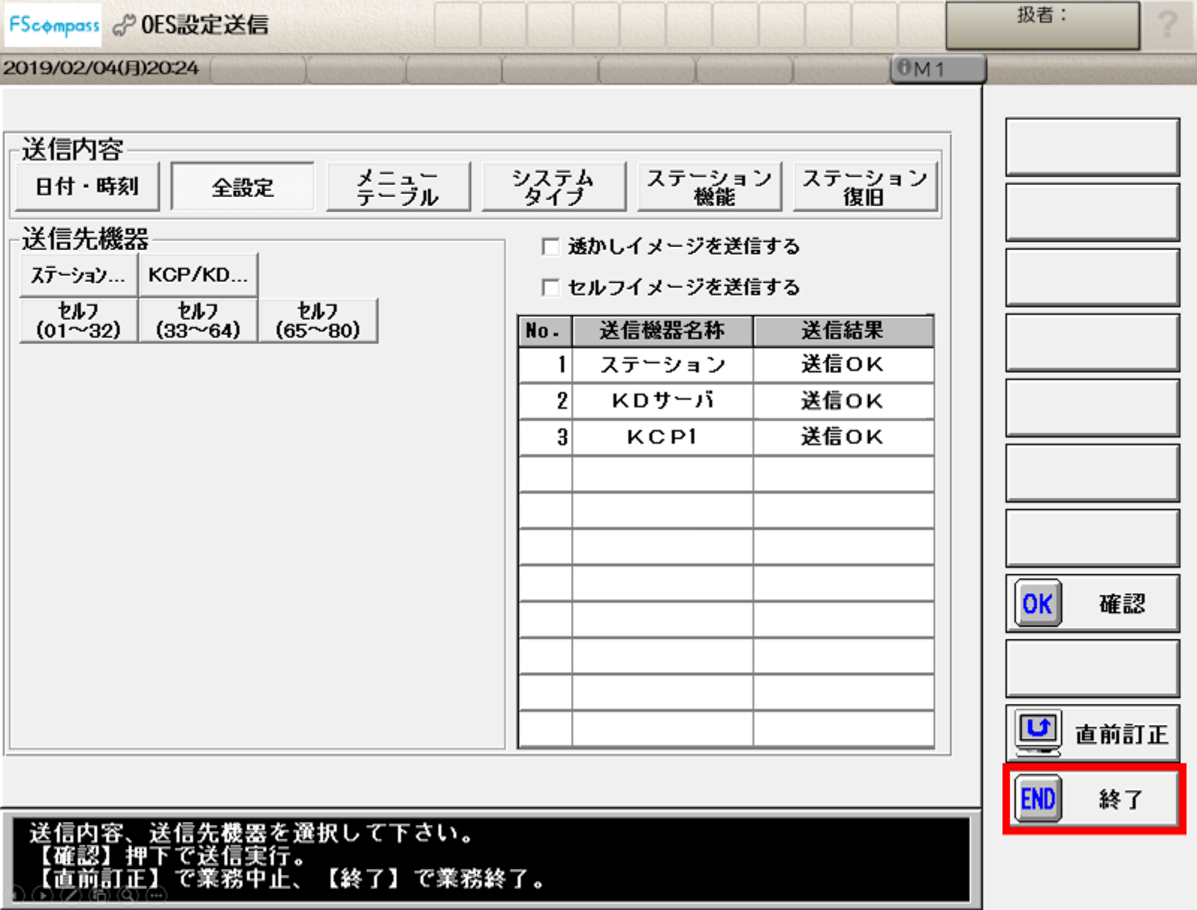Image resolution: width=1197 pixels, height=910 pixels.
Task: Choose セルフ (01～32) destination button
Action: click(78, 320)
